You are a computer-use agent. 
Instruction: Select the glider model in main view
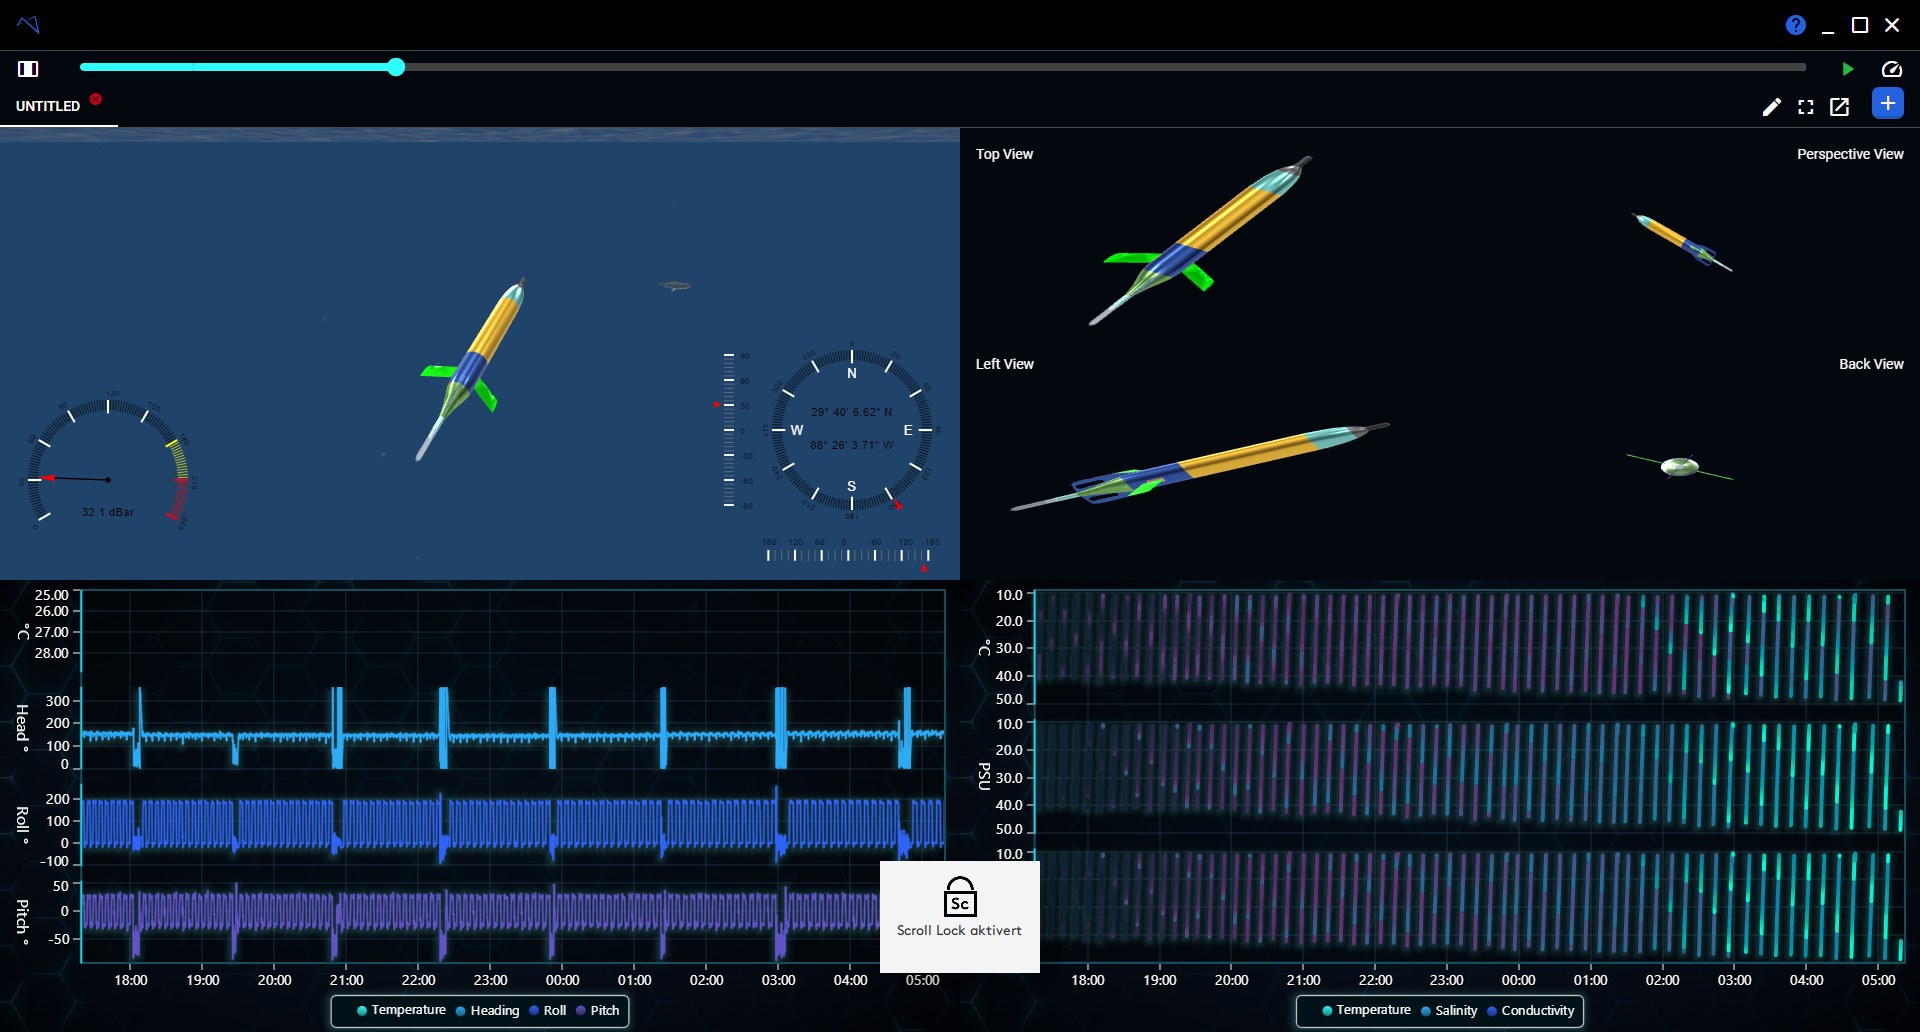click(x=470, y=370)
